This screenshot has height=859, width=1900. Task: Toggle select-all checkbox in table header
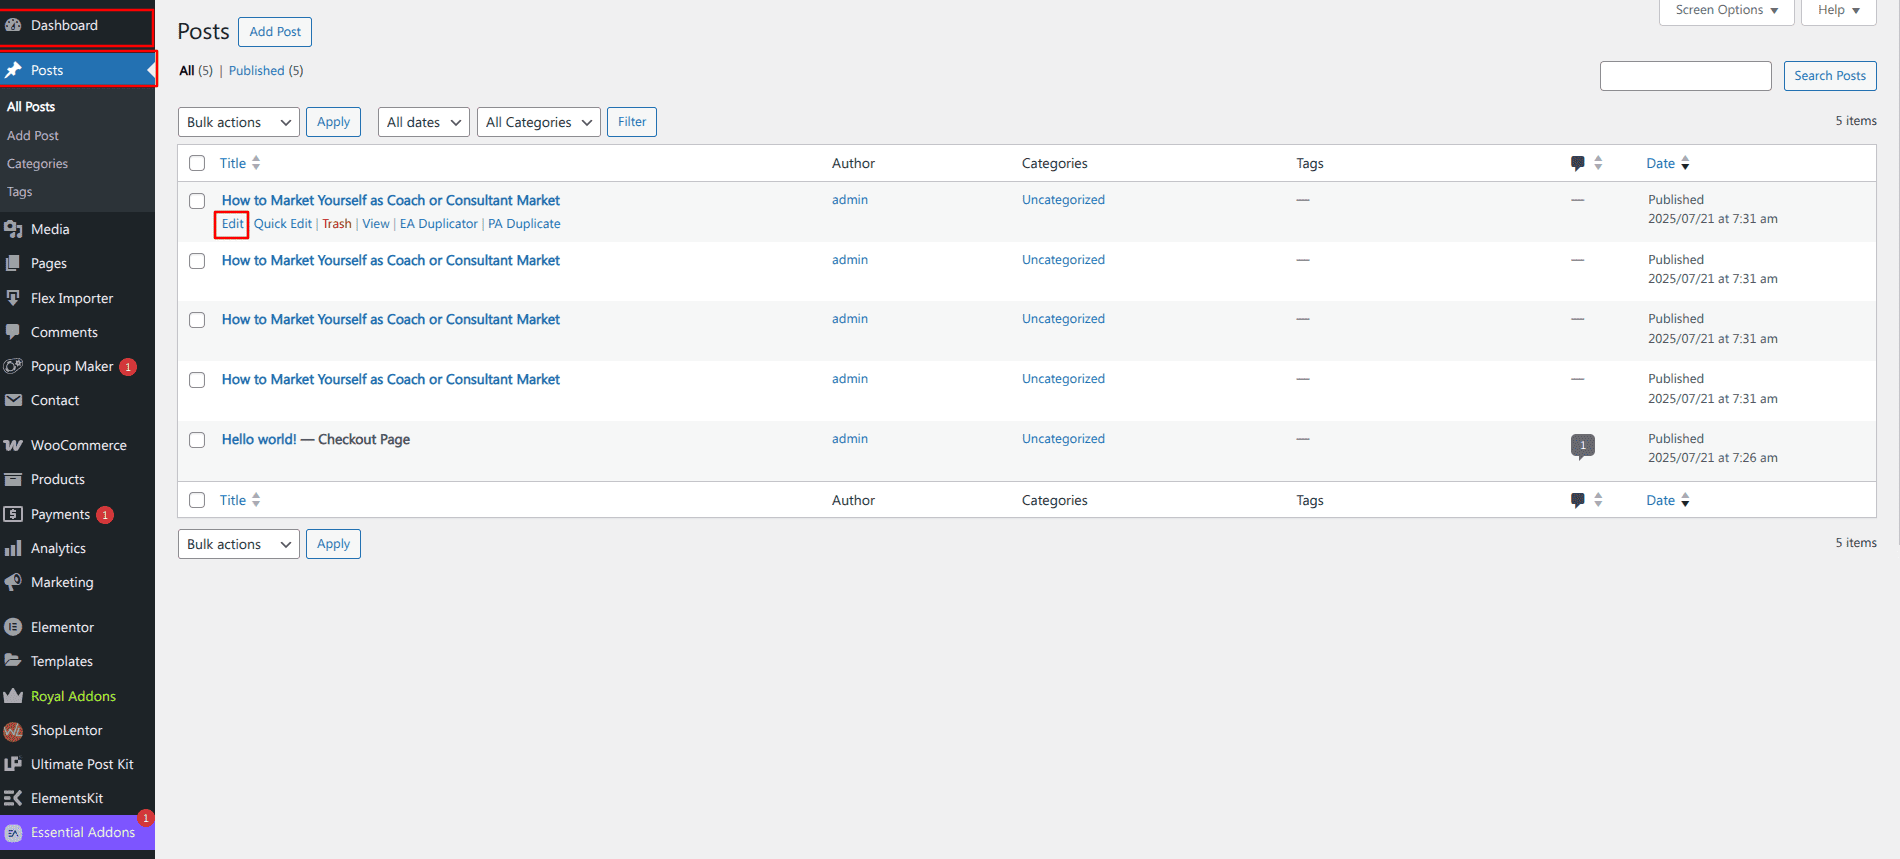point(197,163)
